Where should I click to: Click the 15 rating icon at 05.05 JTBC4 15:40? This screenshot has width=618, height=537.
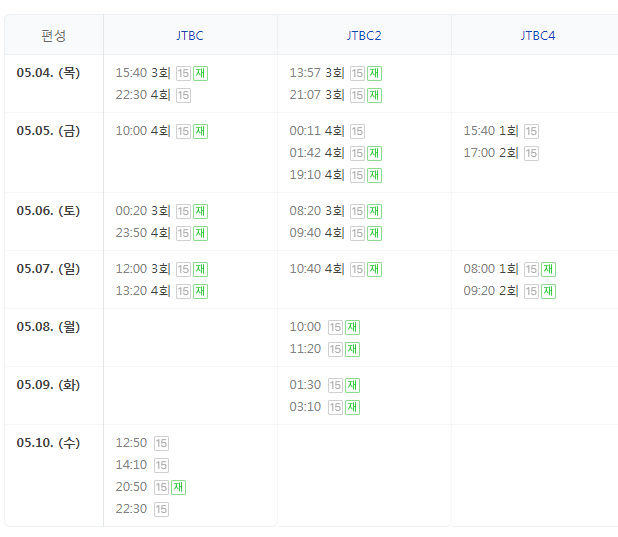[x=531, y=131]
